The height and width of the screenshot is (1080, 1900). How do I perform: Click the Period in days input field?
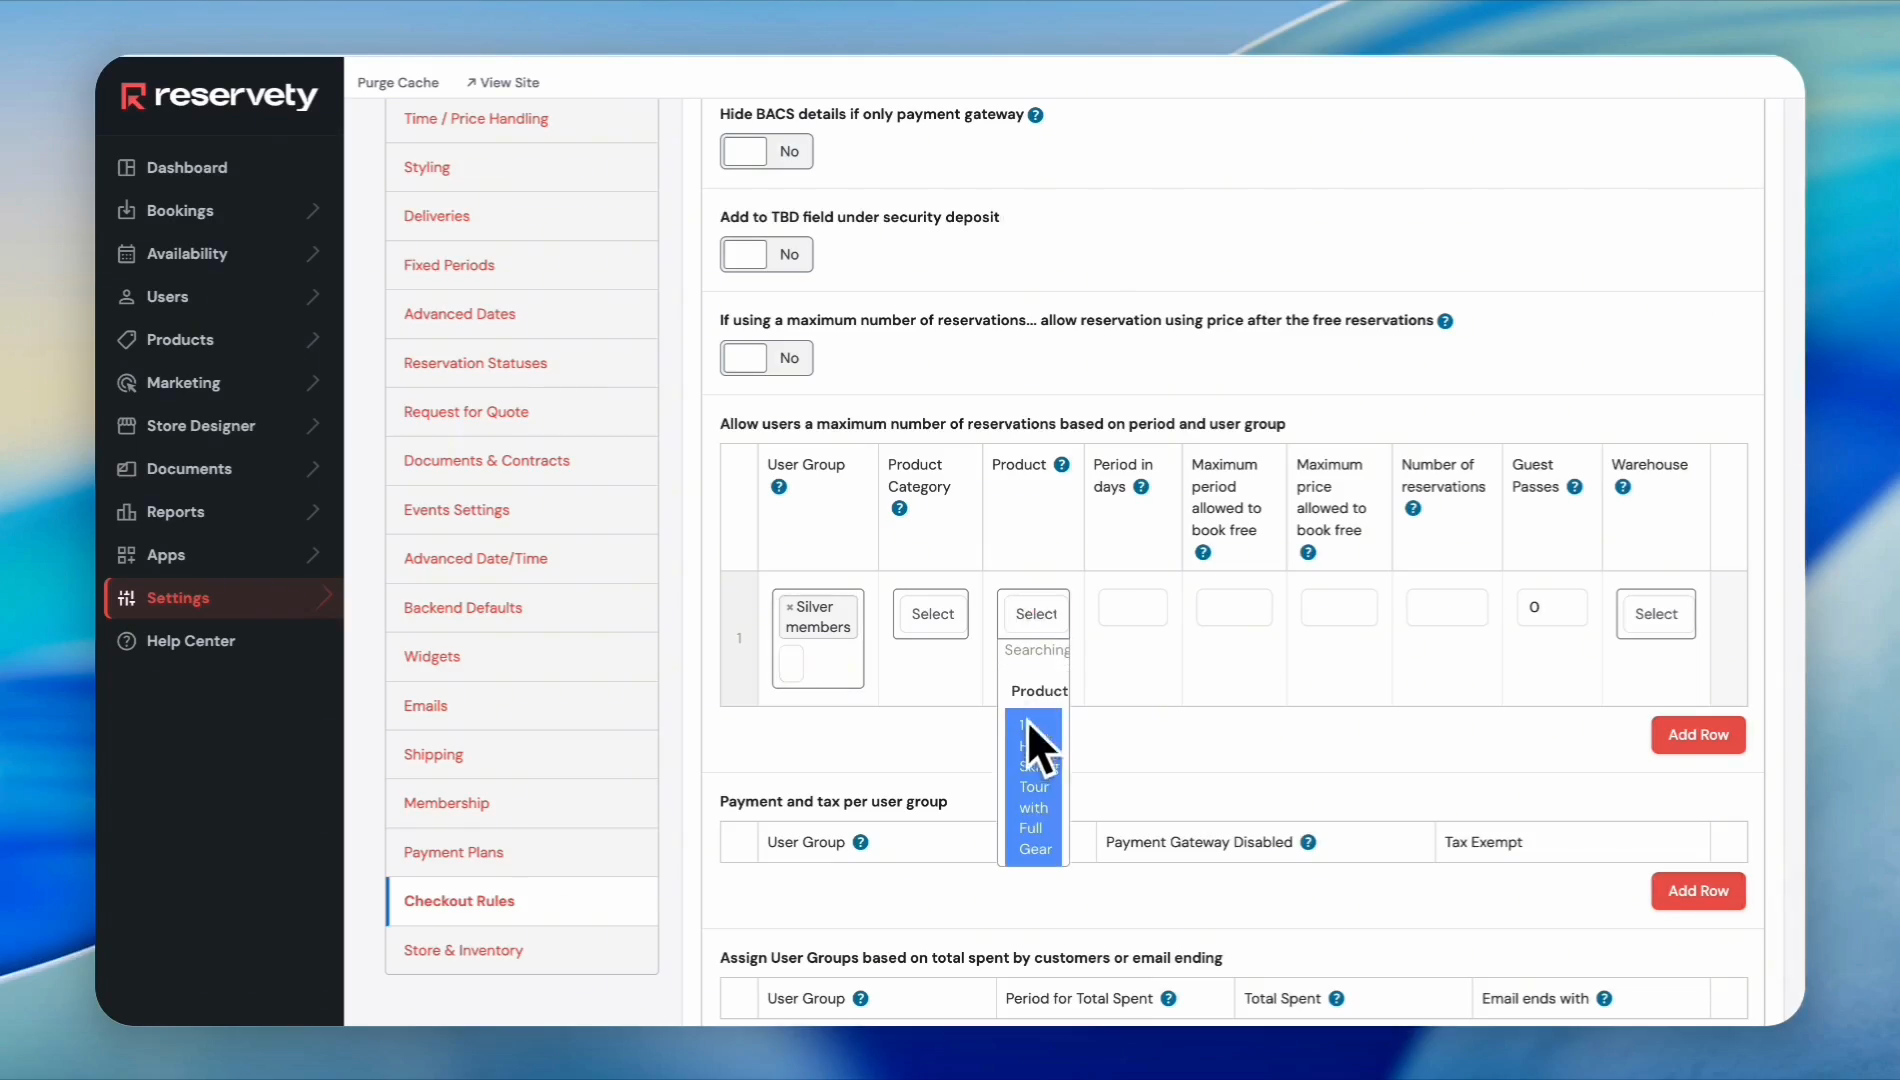[1132, 608]
